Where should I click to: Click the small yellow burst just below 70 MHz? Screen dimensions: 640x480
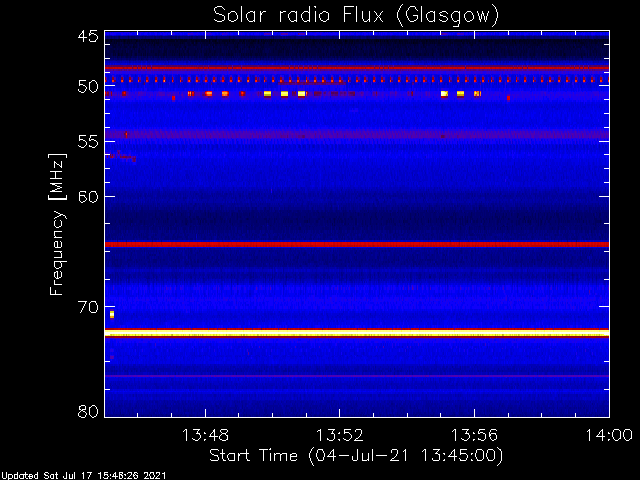[112, 315]
